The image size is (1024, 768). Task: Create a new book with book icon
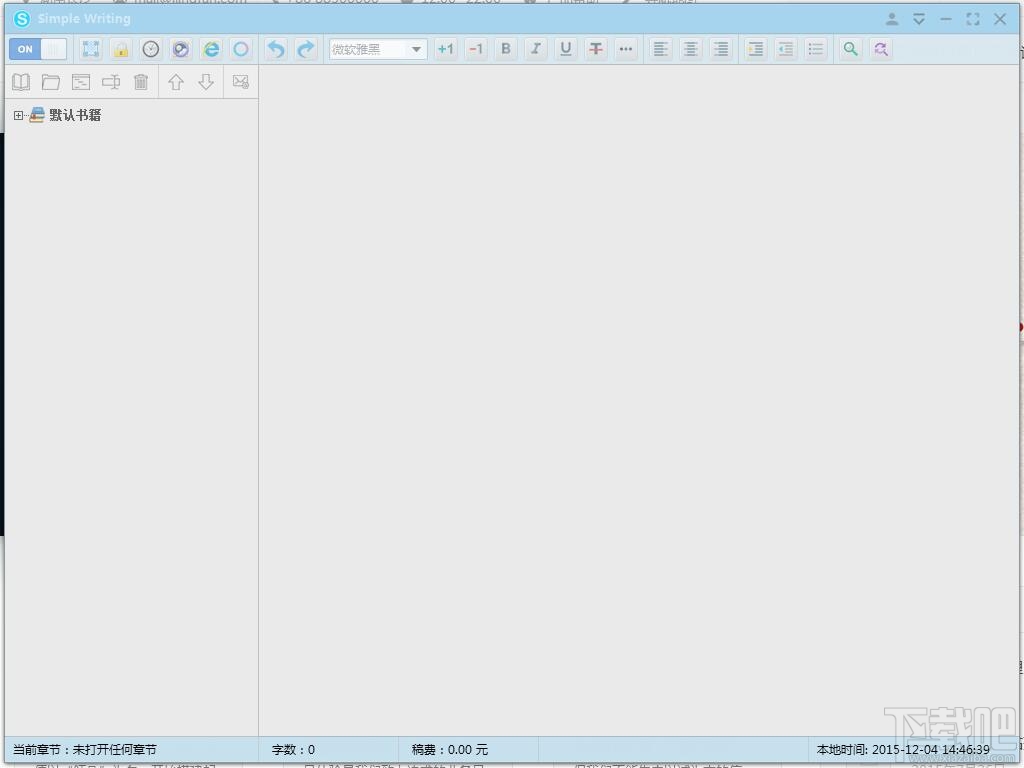(x=22, y=82)
